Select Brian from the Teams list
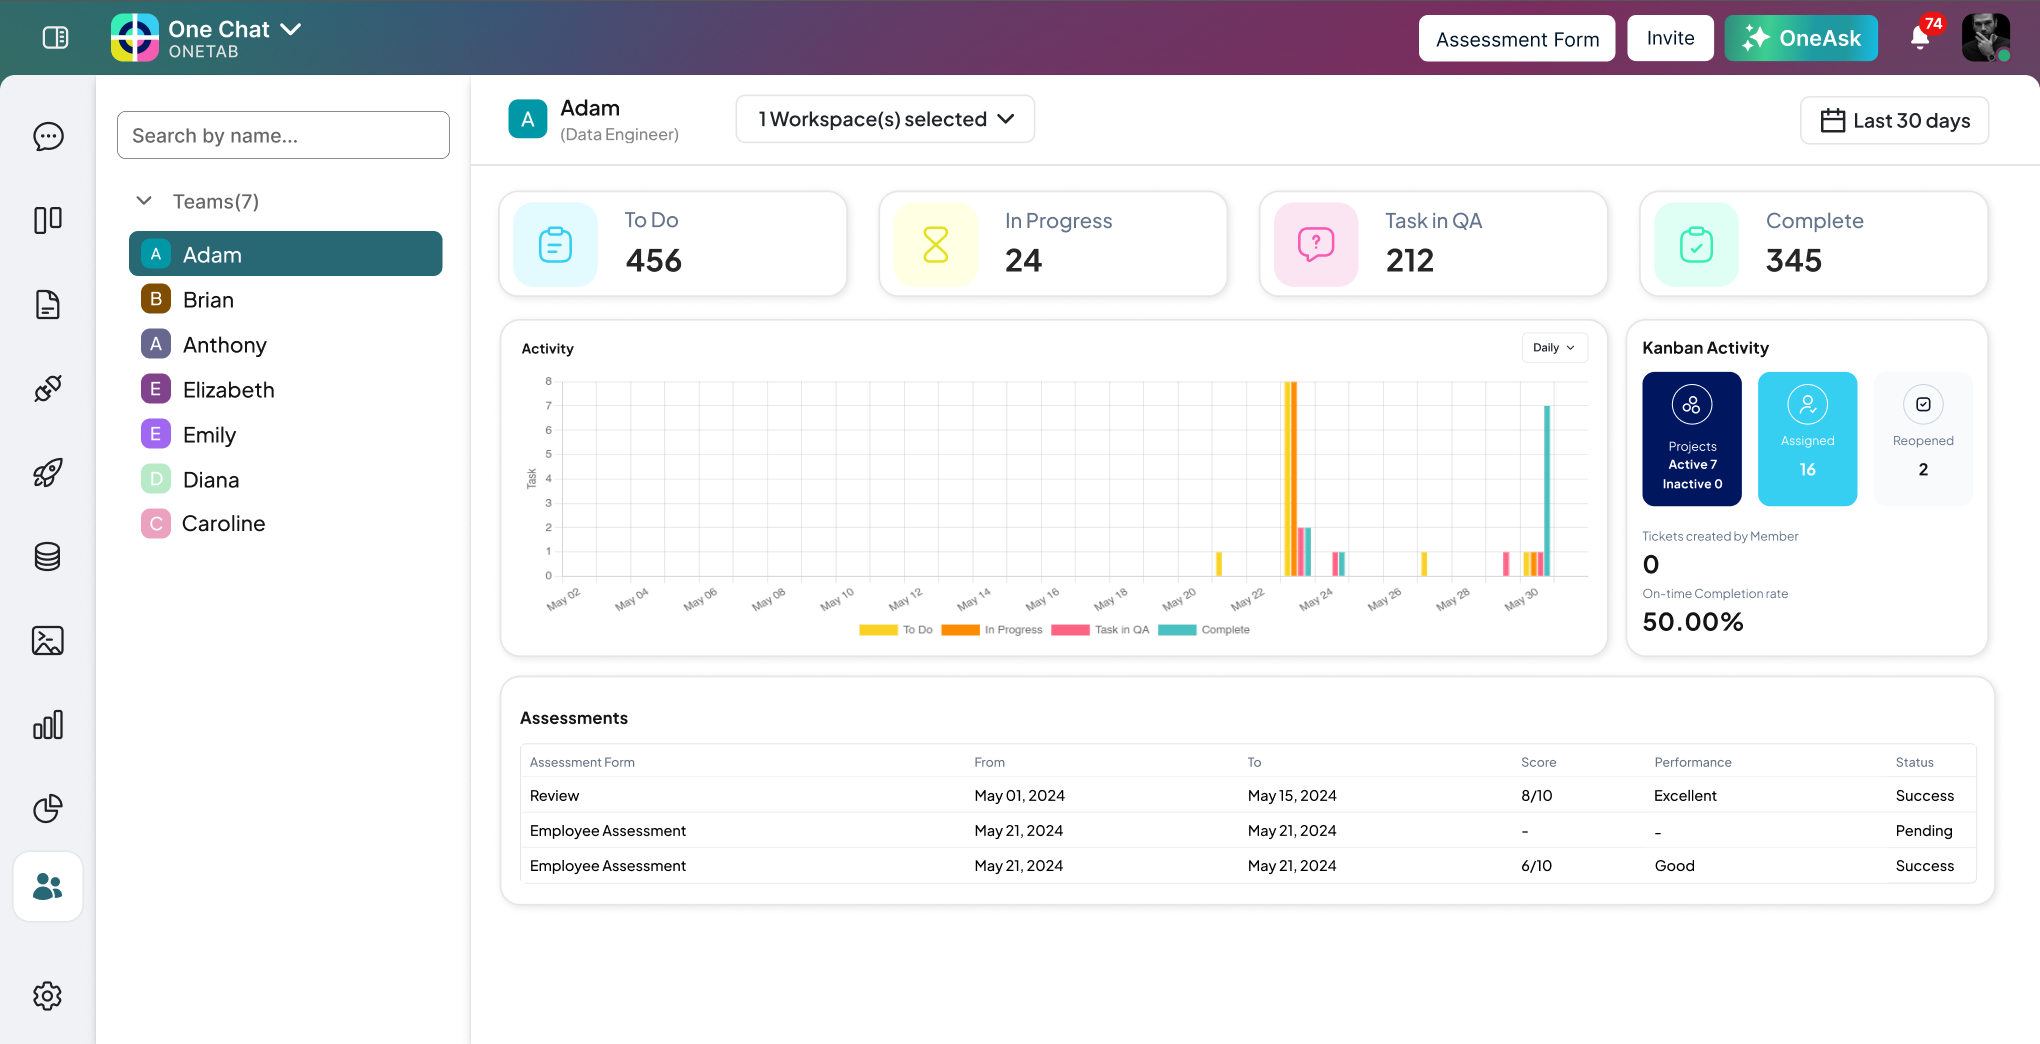2040x1044 pixels. click(209, 299)
